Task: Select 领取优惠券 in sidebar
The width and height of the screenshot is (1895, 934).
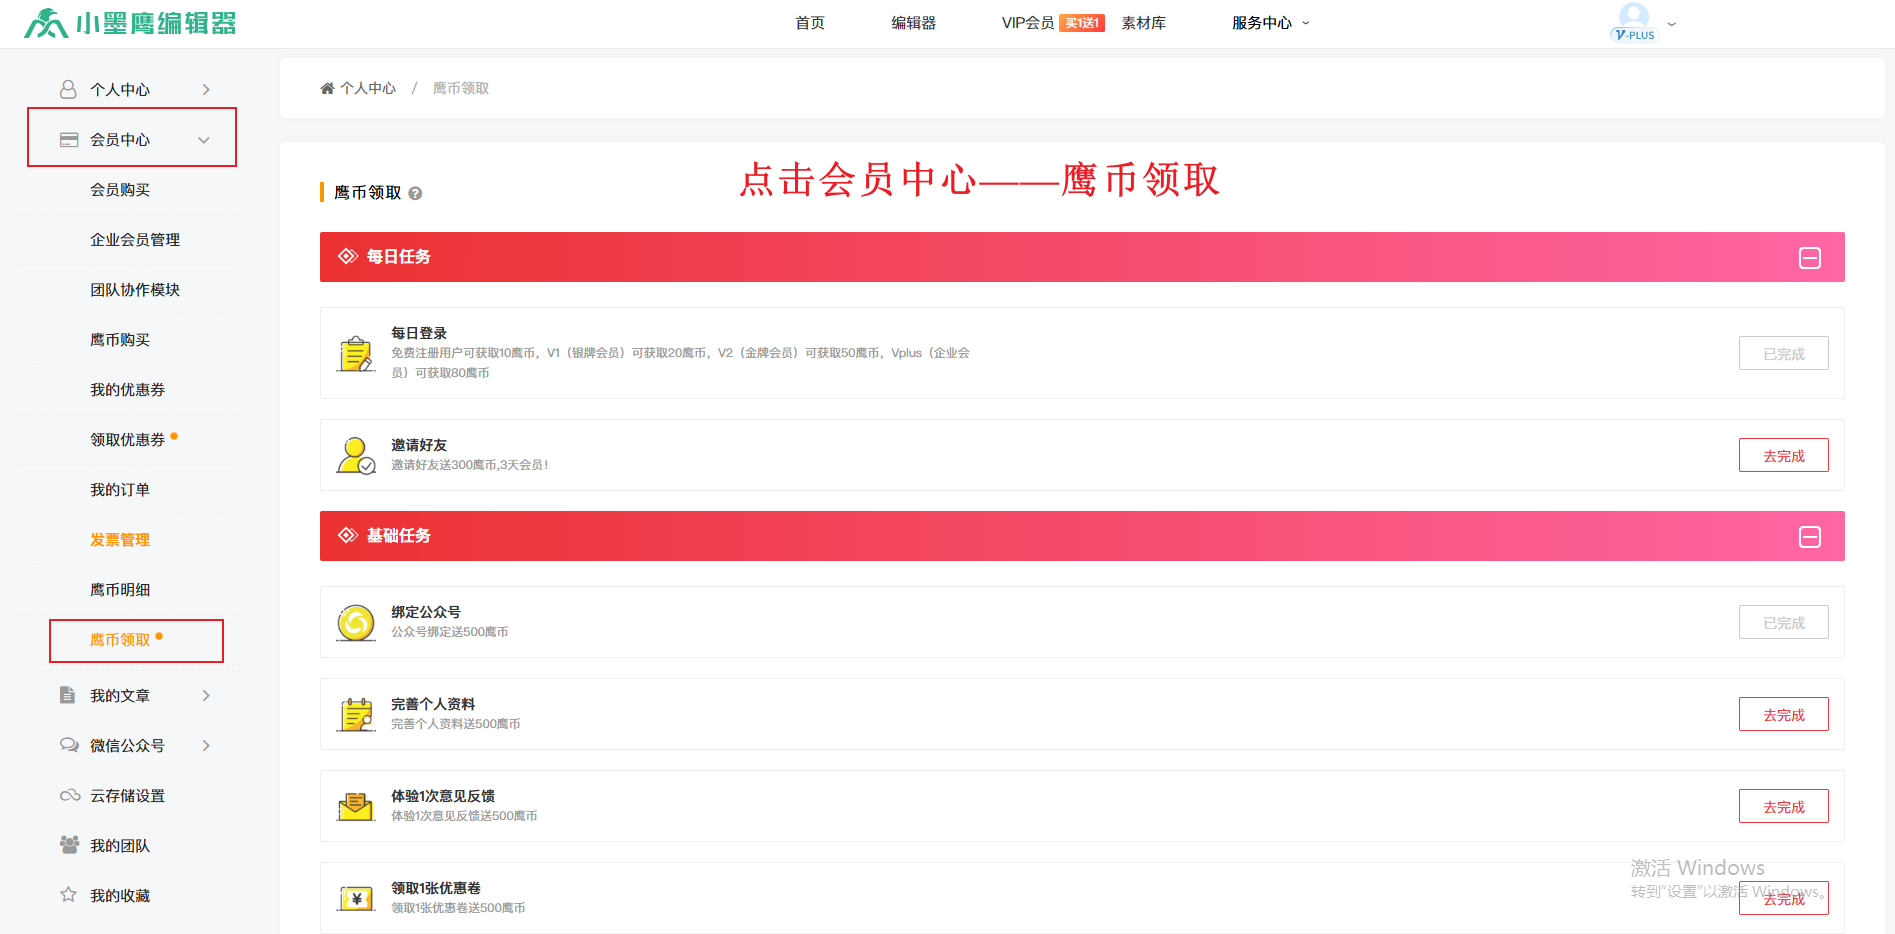Action: (127, 439)
